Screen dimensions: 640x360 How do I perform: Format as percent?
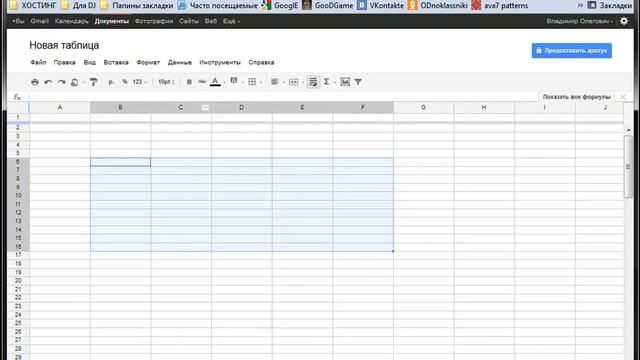(124, 82)
